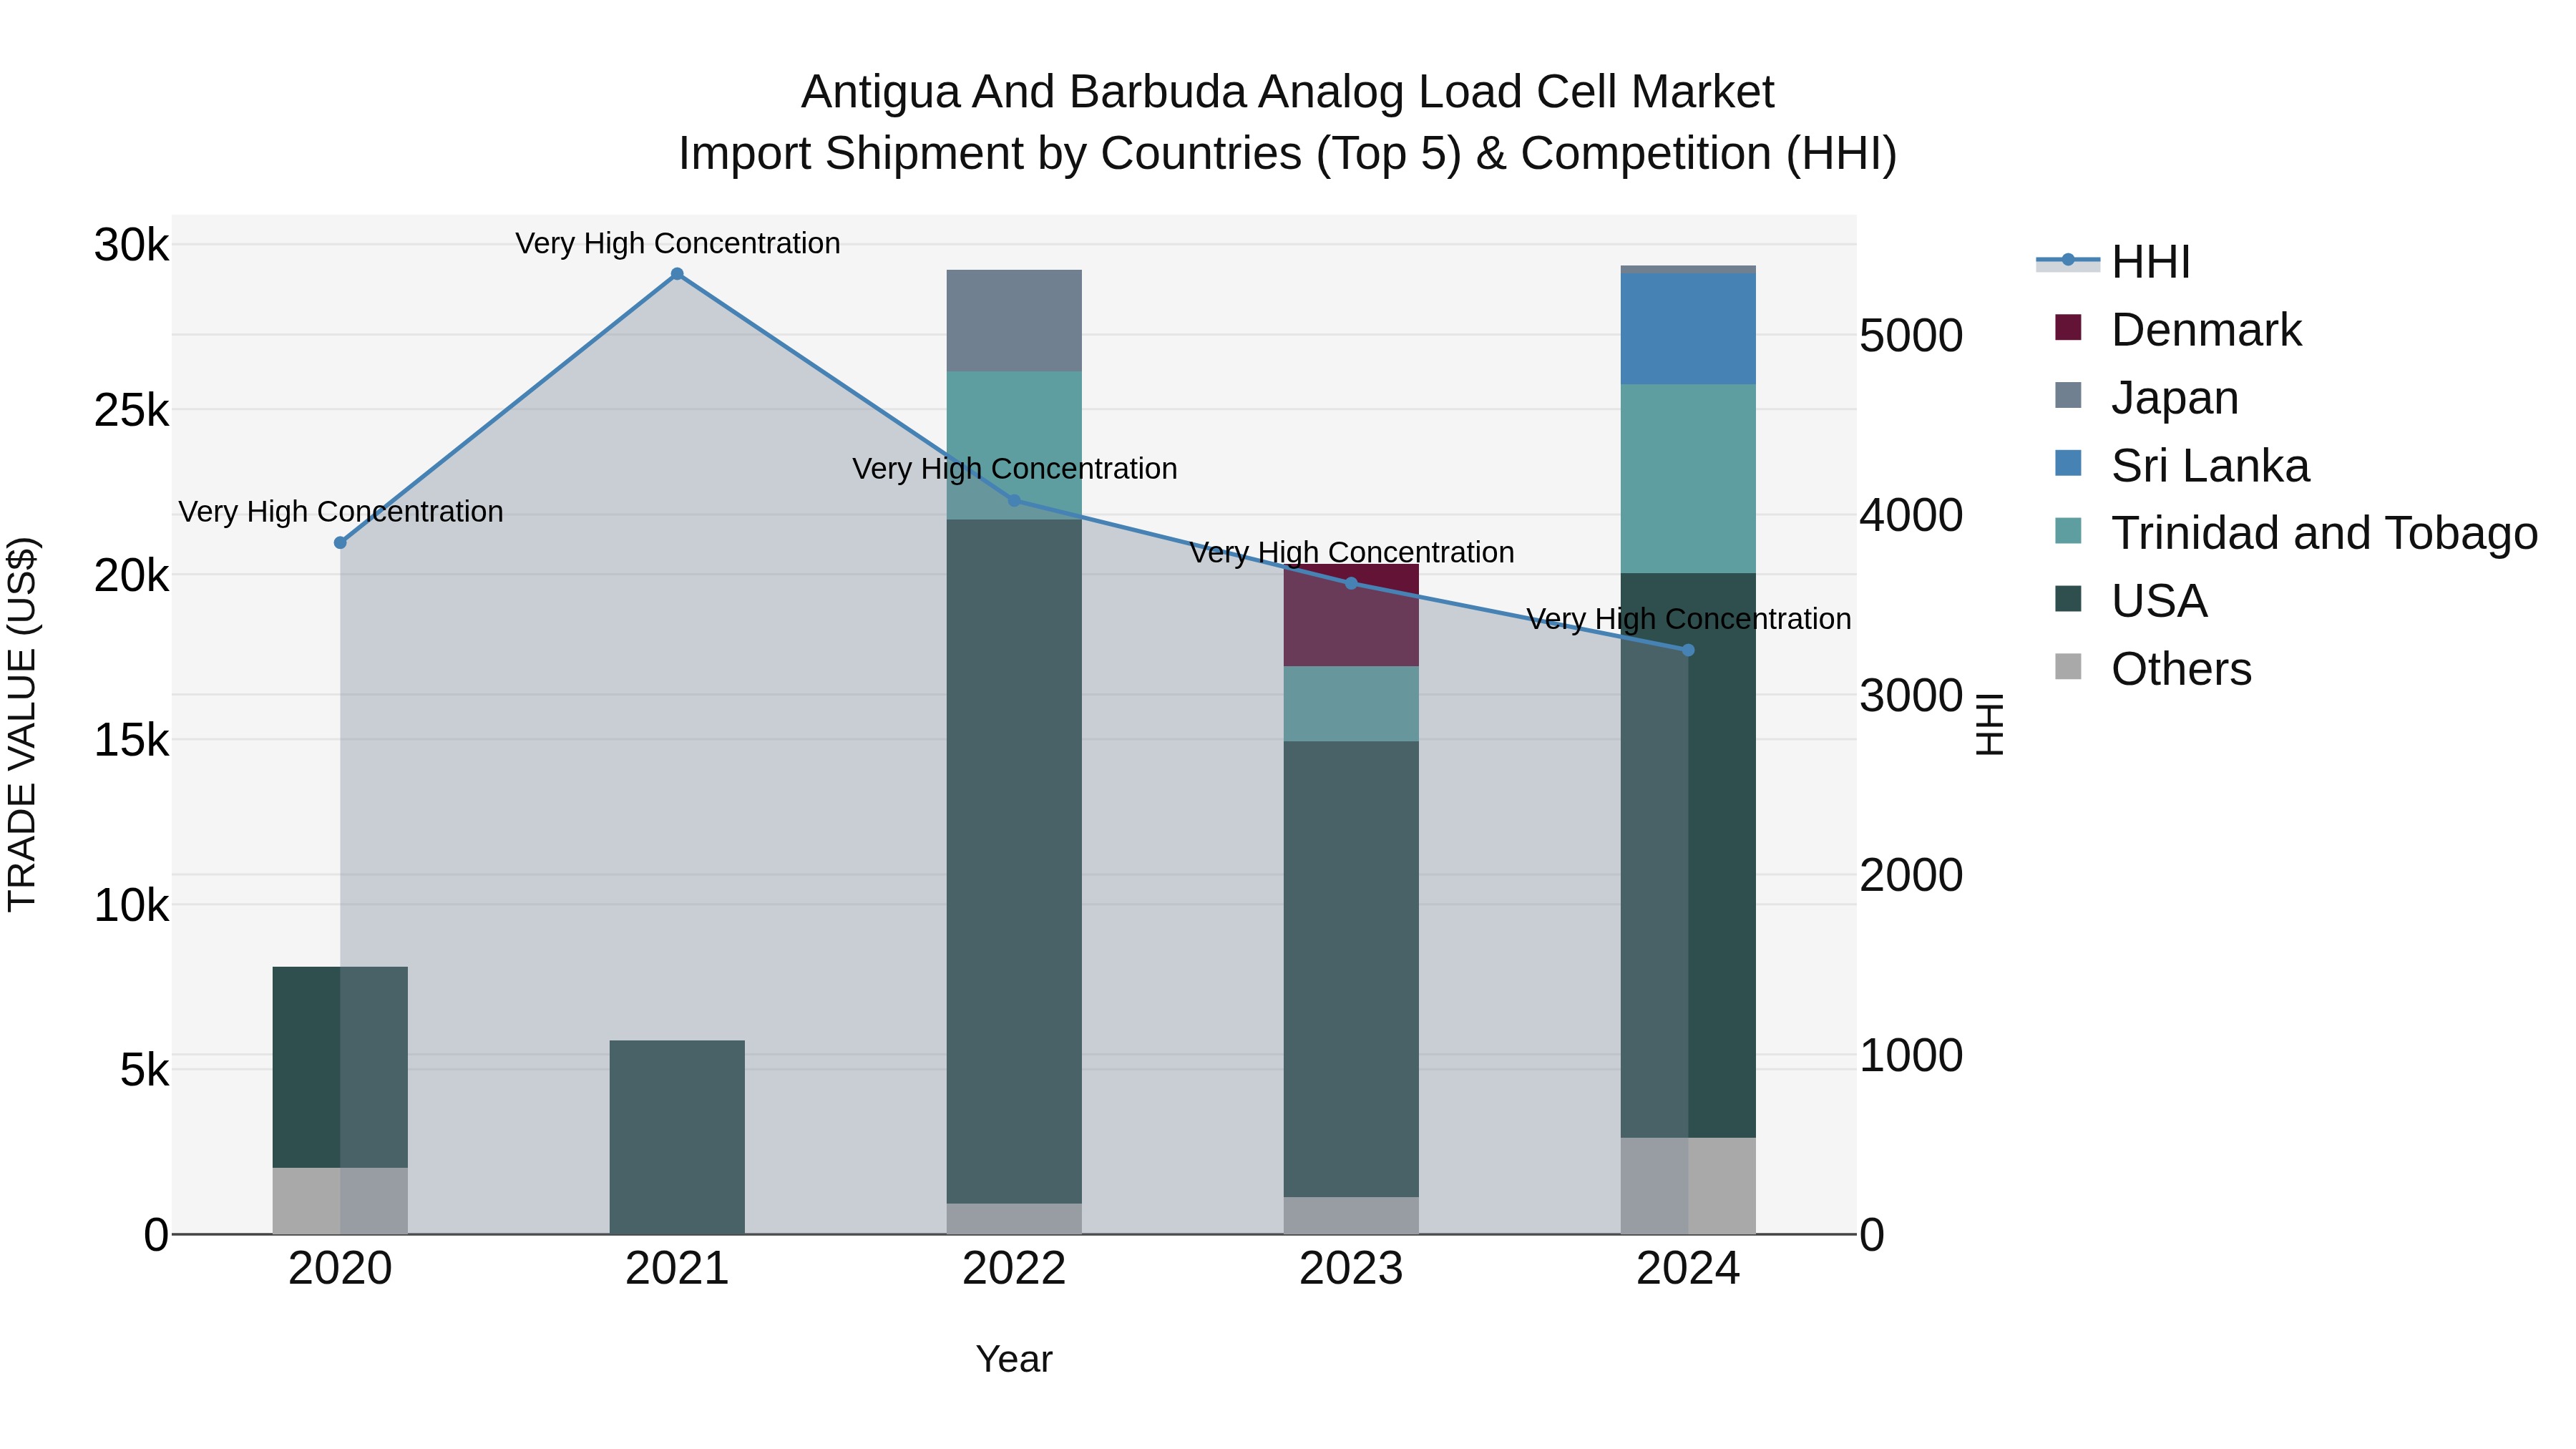Click the 5000 HHI axis tick
This screenshot has height=1449, width=2576.
(1911, 336)
